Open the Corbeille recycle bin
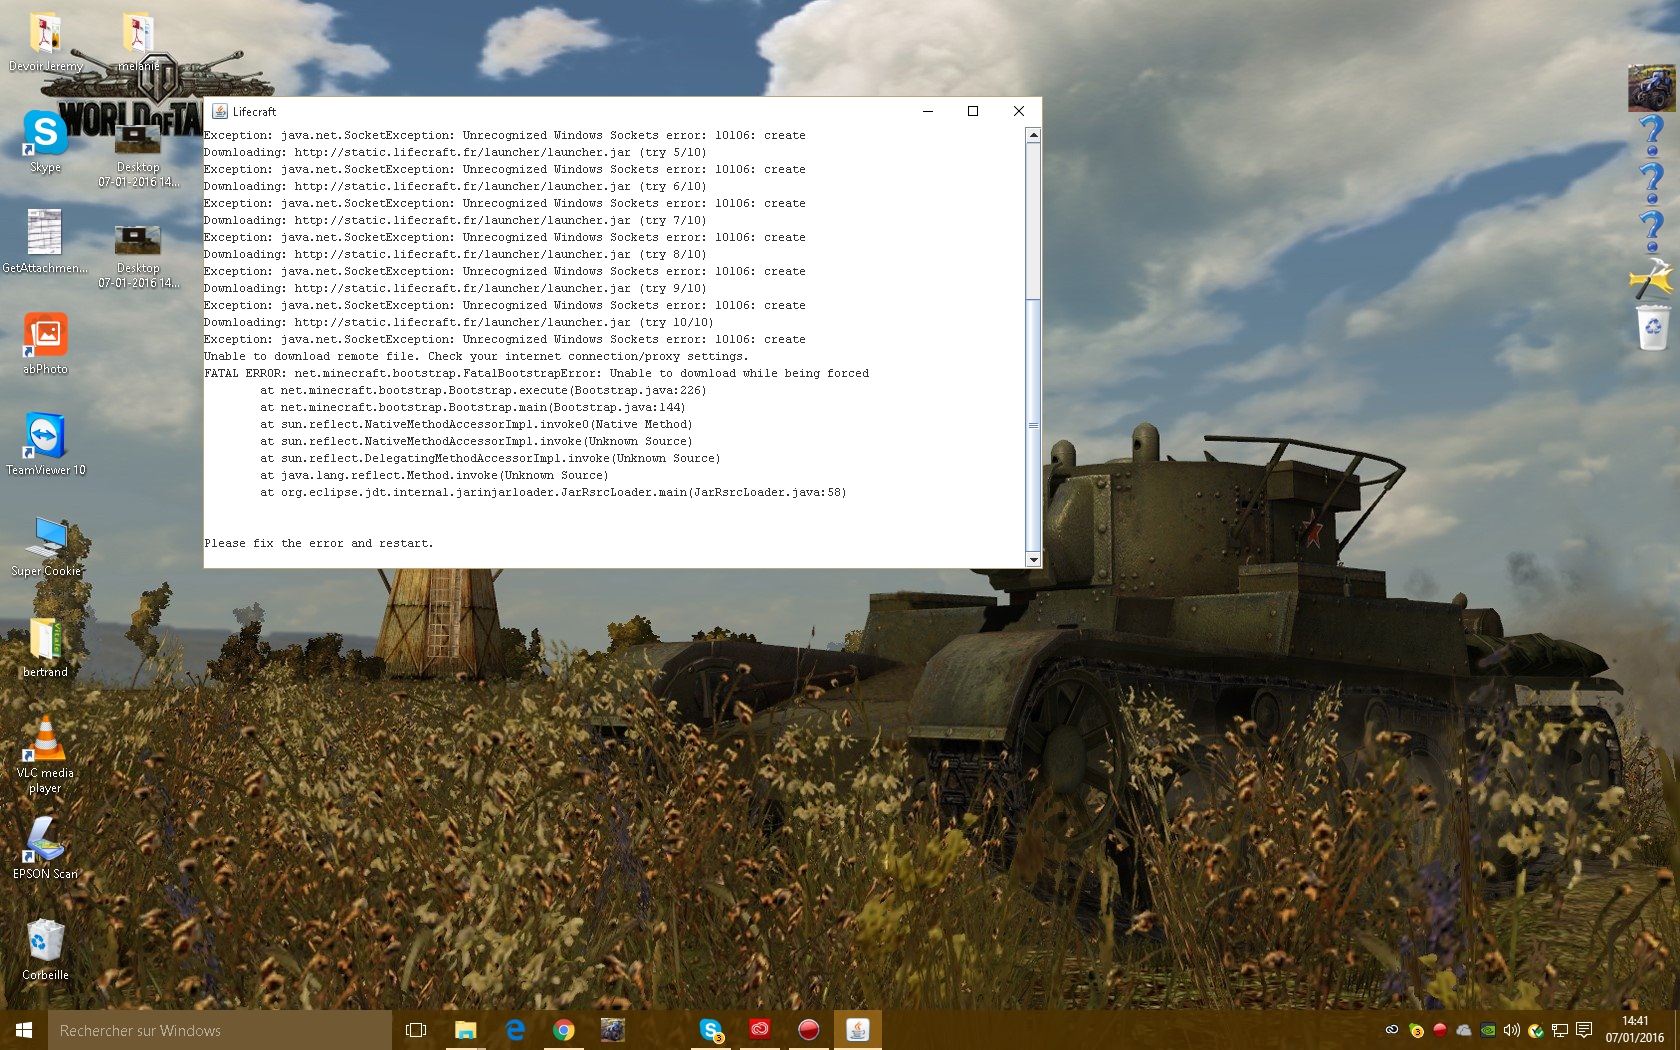The width and height of the screenshot is (1680, 1050). point(45,950)
